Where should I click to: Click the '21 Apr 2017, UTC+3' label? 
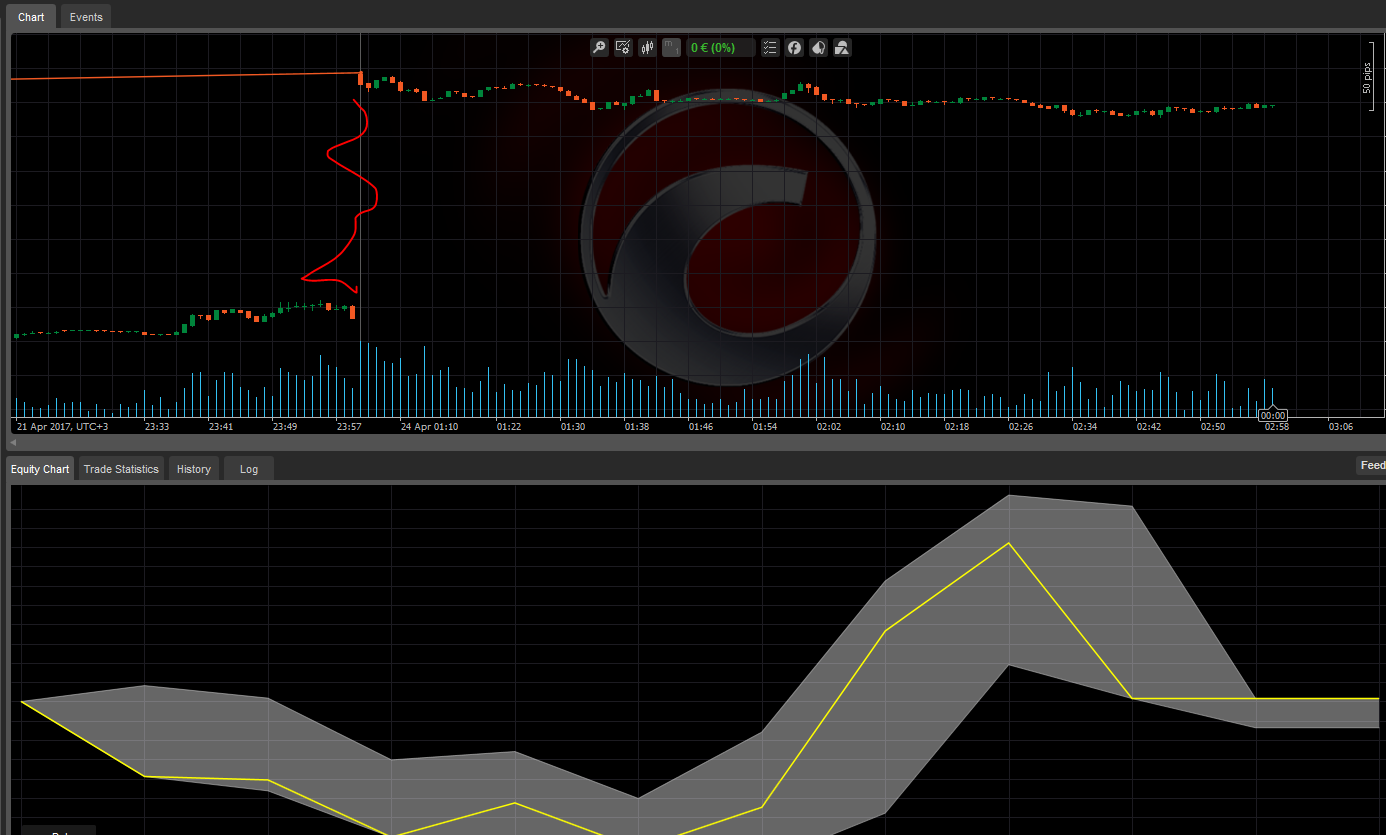coord(62,427)
